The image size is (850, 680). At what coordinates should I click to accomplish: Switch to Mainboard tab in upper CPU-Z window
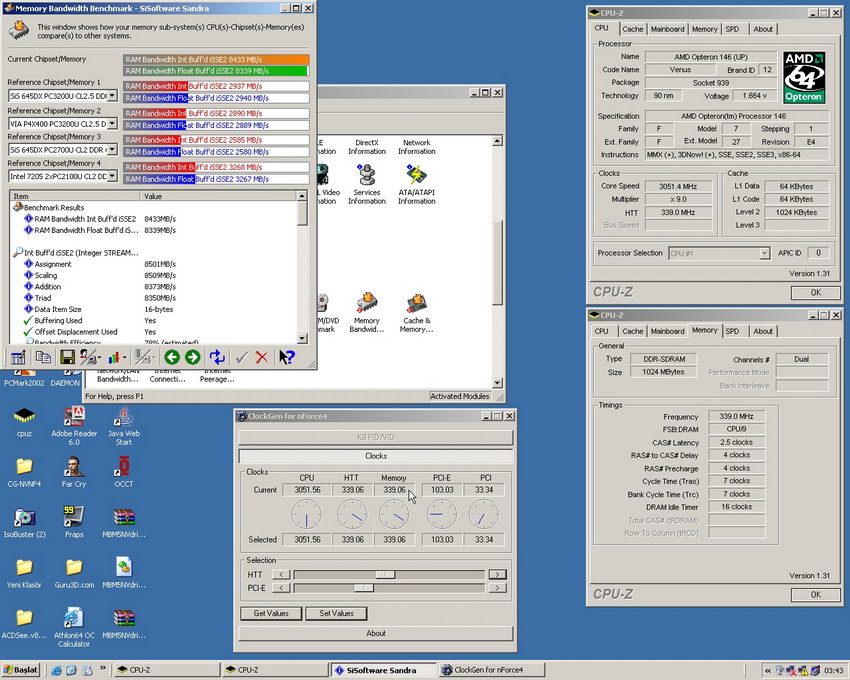(x=667, y=29)
